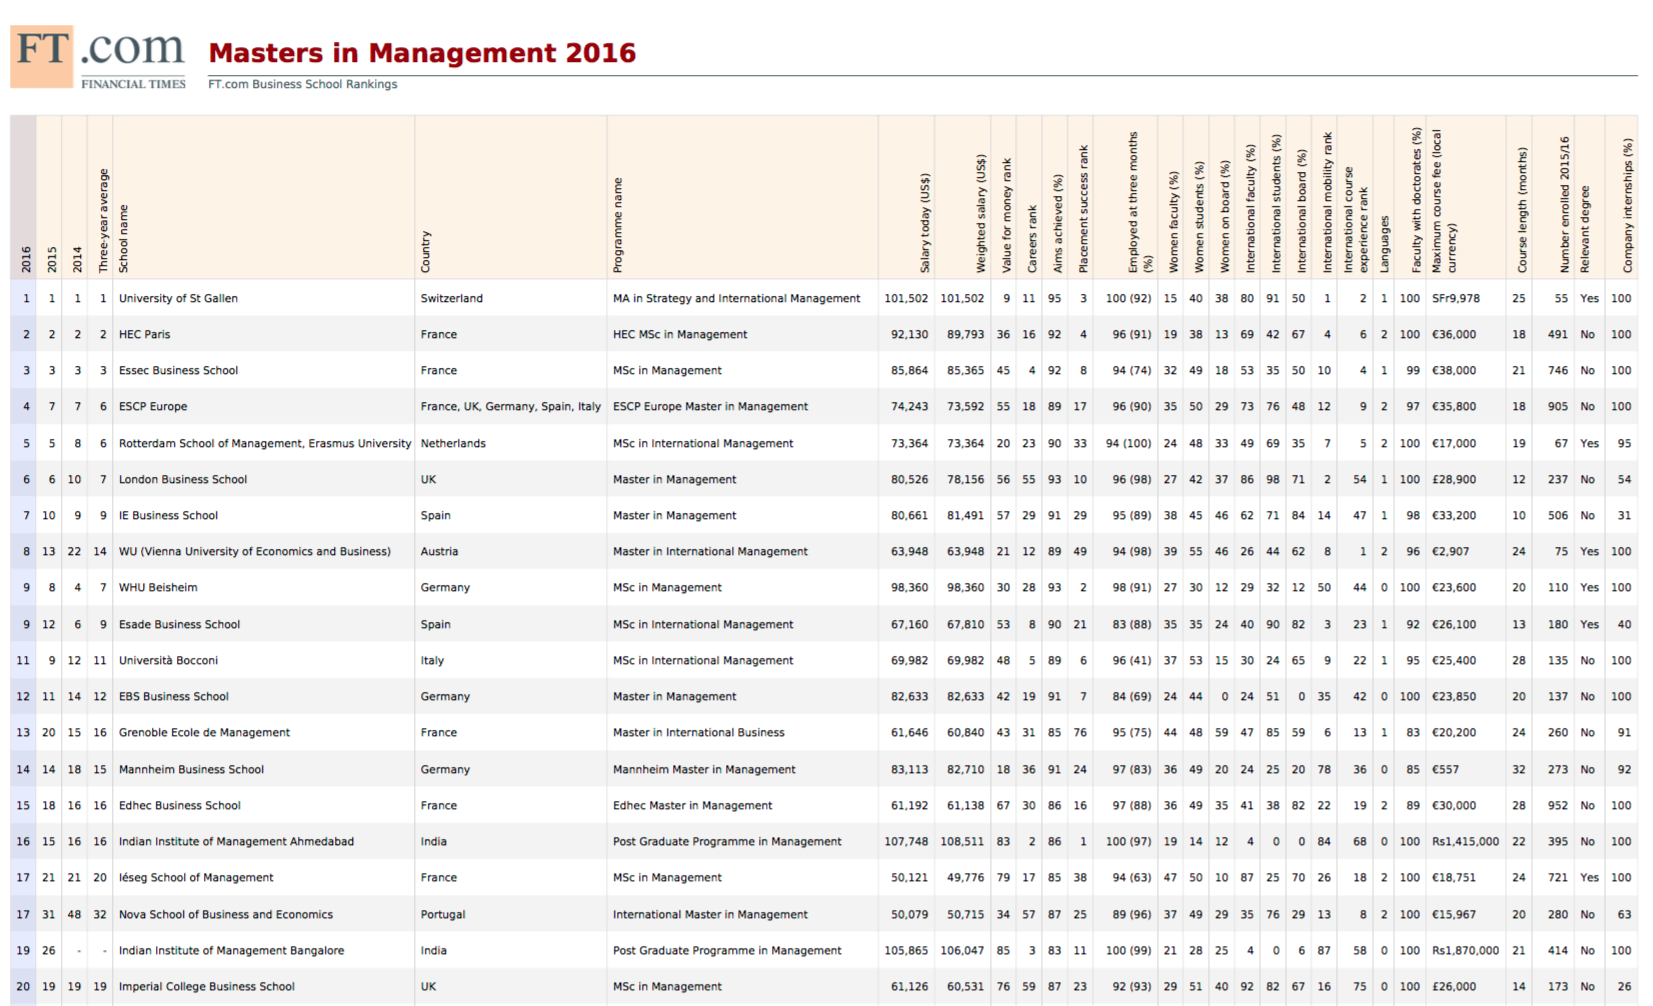Image resolution: width=1653 pixels, height=1006 pixels.
Task: Select the Course length (months) header
Action: (1522, 210)
